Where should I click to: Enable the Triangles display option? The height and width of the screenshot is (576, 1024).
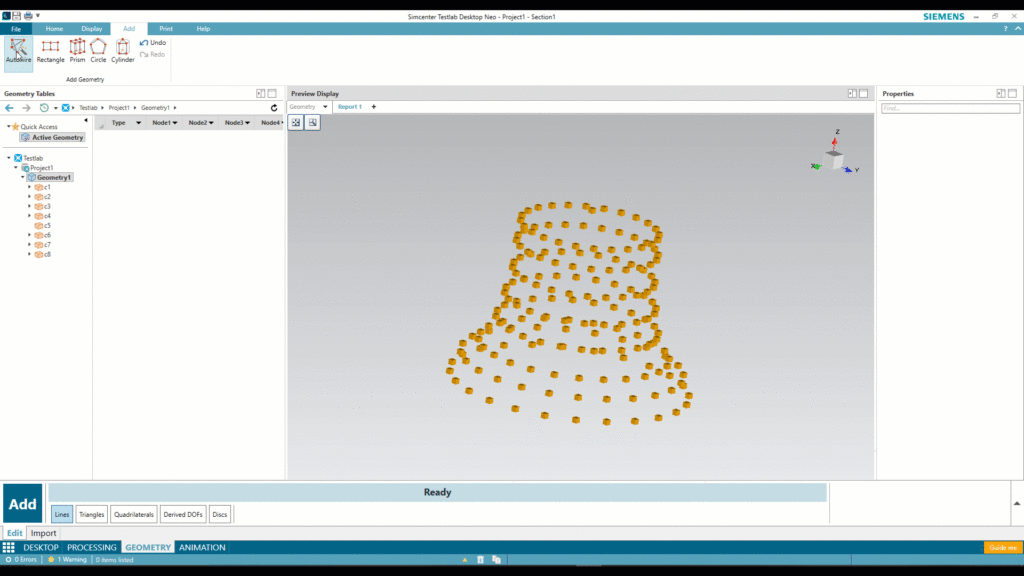click(x=91, y=514)
